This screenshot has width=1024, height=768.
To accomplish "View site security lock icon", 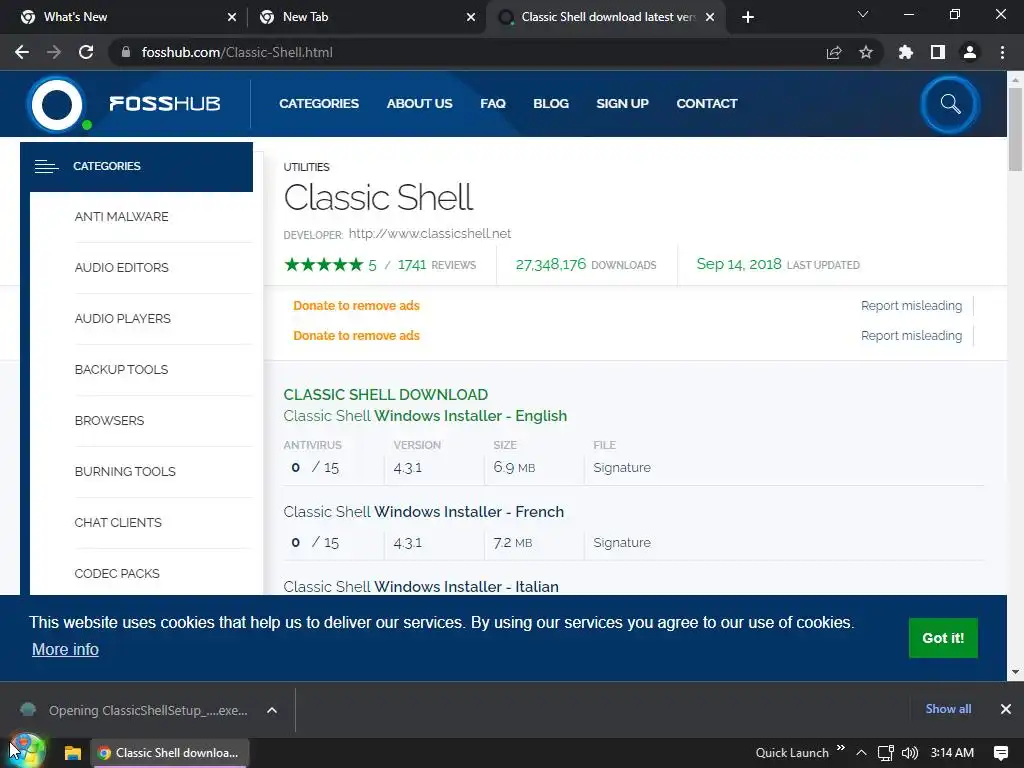I will point(126,52).
